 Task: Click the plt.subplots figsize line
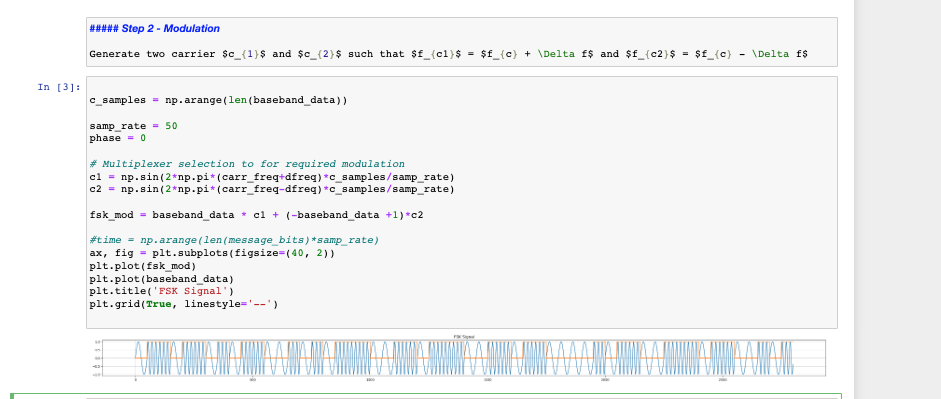coord(212,253)
